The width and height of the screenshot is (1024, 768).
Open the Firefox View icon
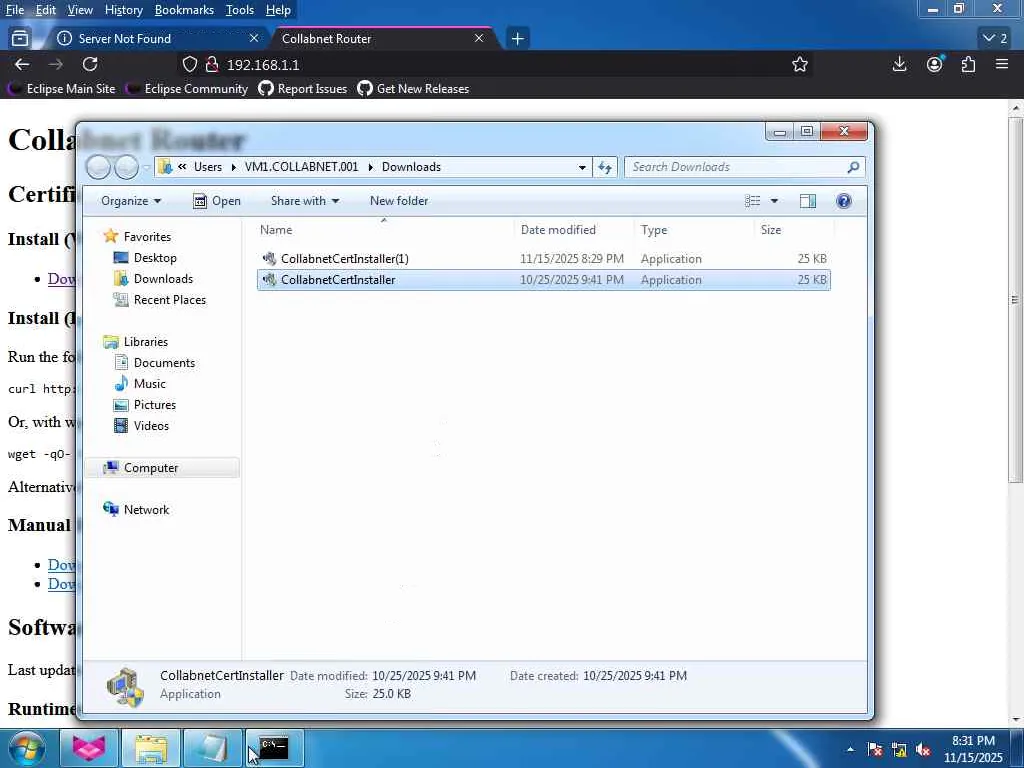(20, 39)
